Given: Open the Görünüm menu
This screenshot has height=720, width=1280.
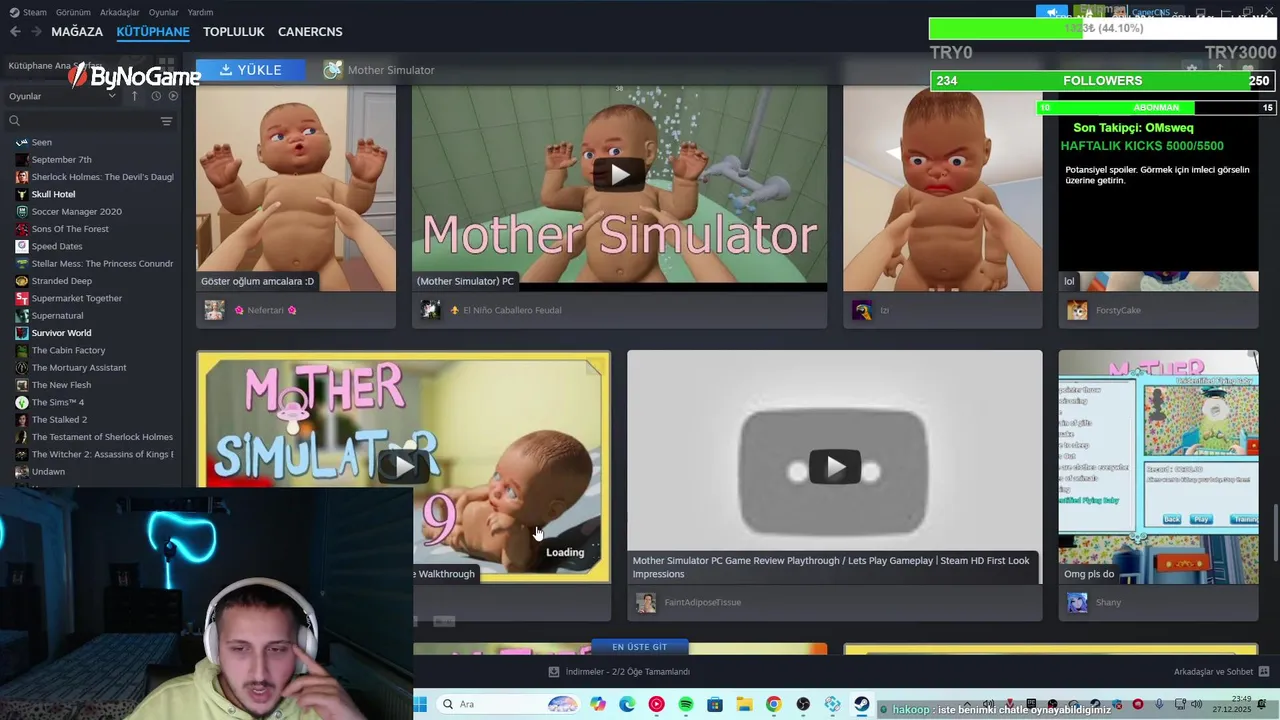Looking at the screenshot, I should 73,12.
